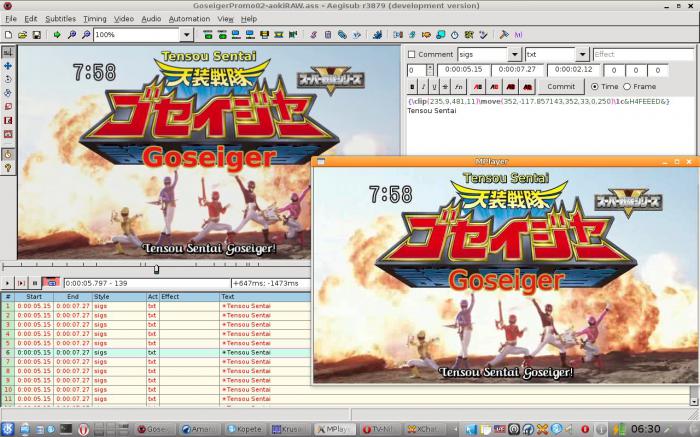Select the Time radio button
The height and width of the screenshot is (437, 700).
pyautogui.click(x=595, y=87)
